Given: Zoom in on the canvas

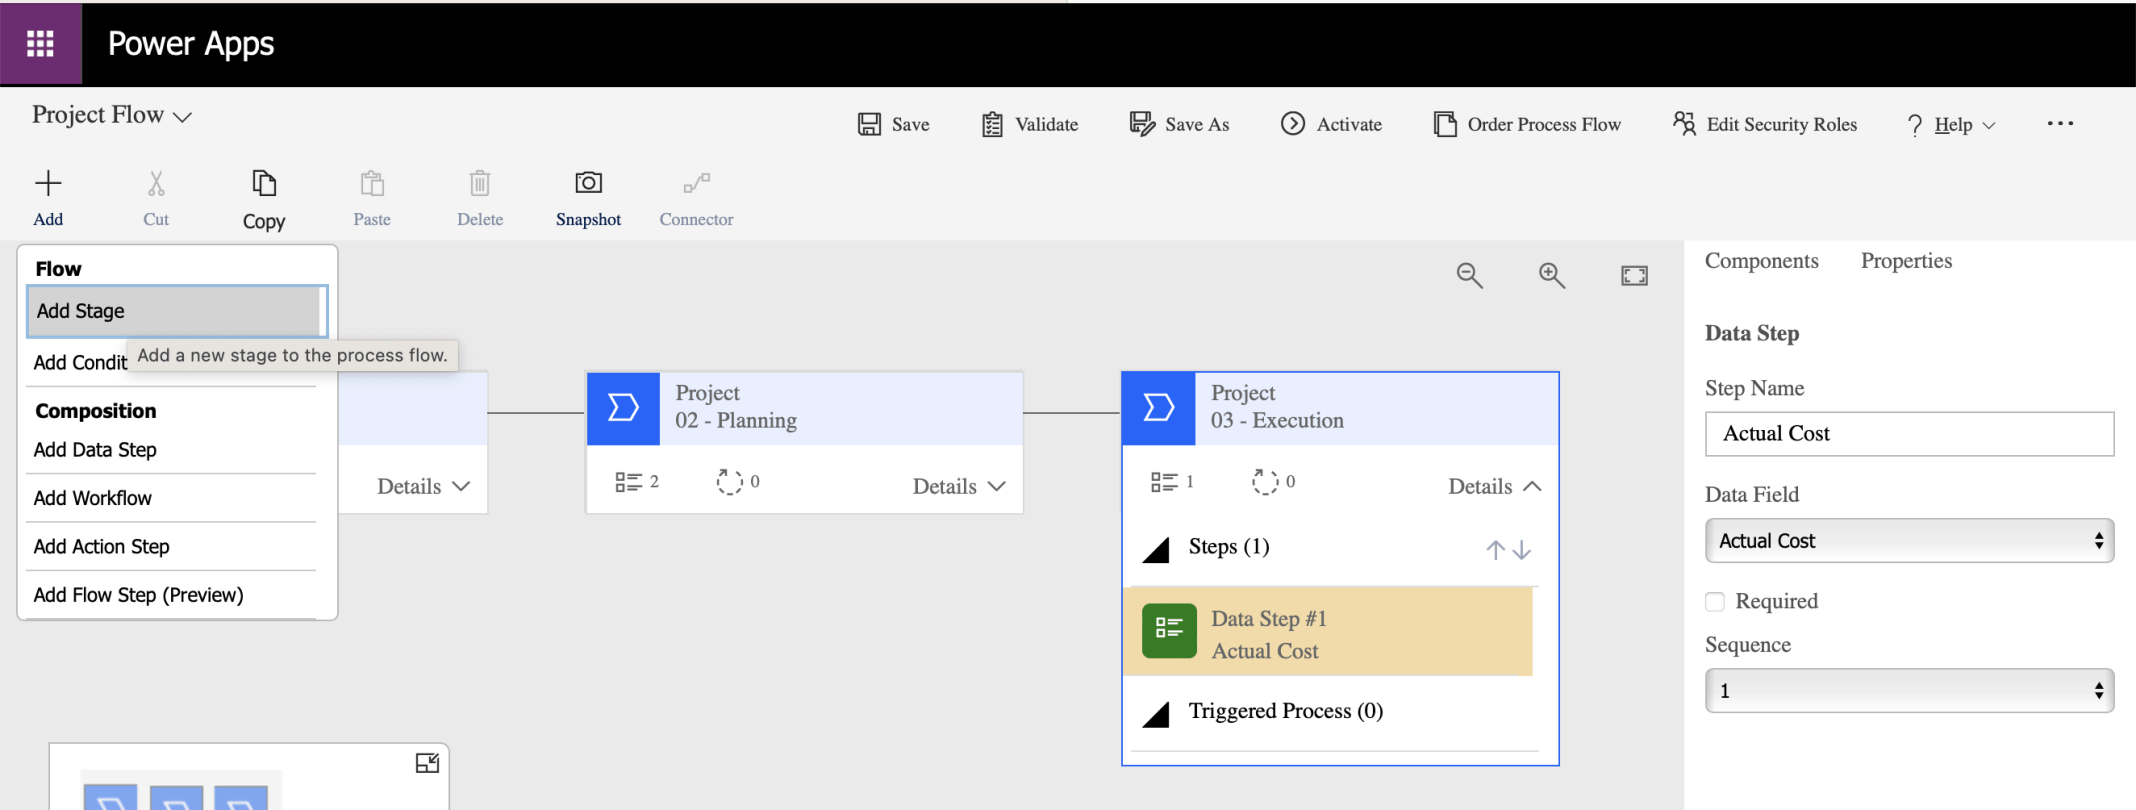Looking at the screenshot, I should [x=1551, y=275].
